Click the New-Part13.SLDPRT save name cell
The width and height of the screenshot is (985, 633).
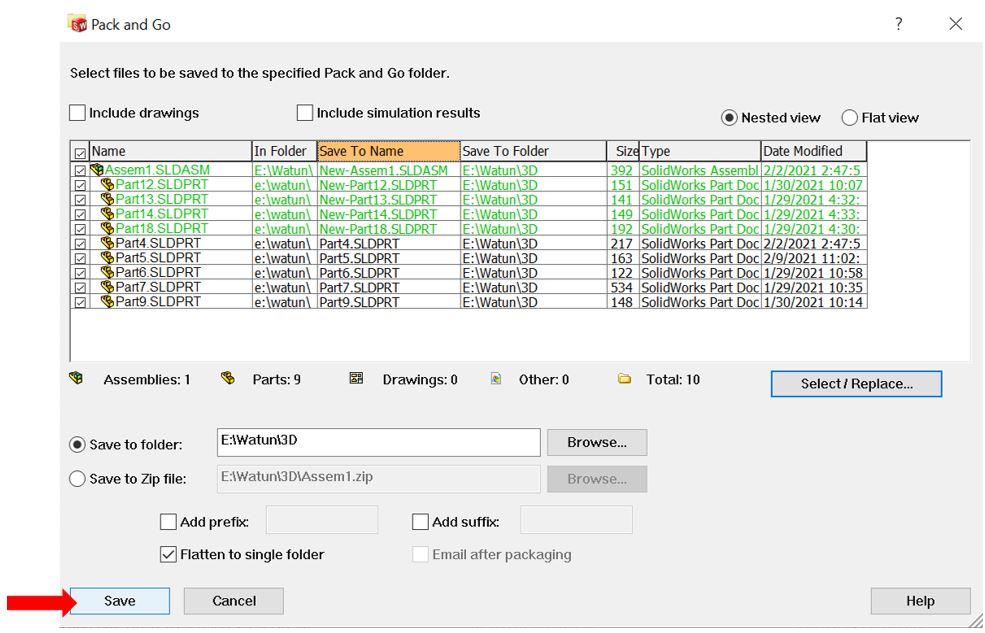389,200
